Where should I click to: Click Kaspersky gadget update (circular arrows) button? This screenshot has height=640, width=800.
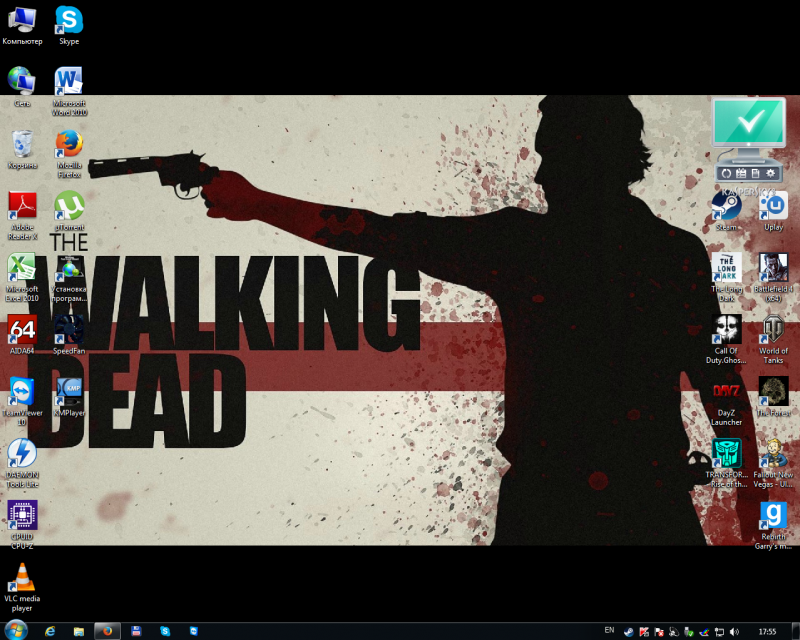click(x=727, y=174)
